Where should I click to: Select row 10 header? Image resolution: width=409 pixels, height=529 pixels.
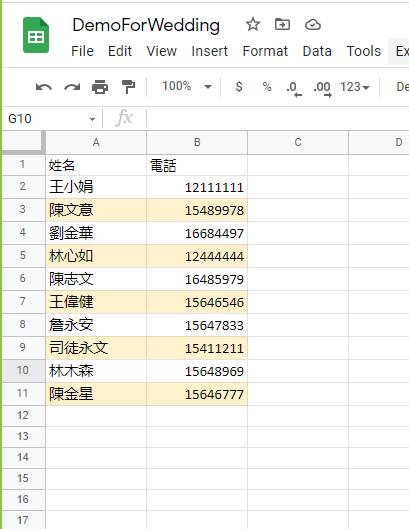[x=24, y=370]
